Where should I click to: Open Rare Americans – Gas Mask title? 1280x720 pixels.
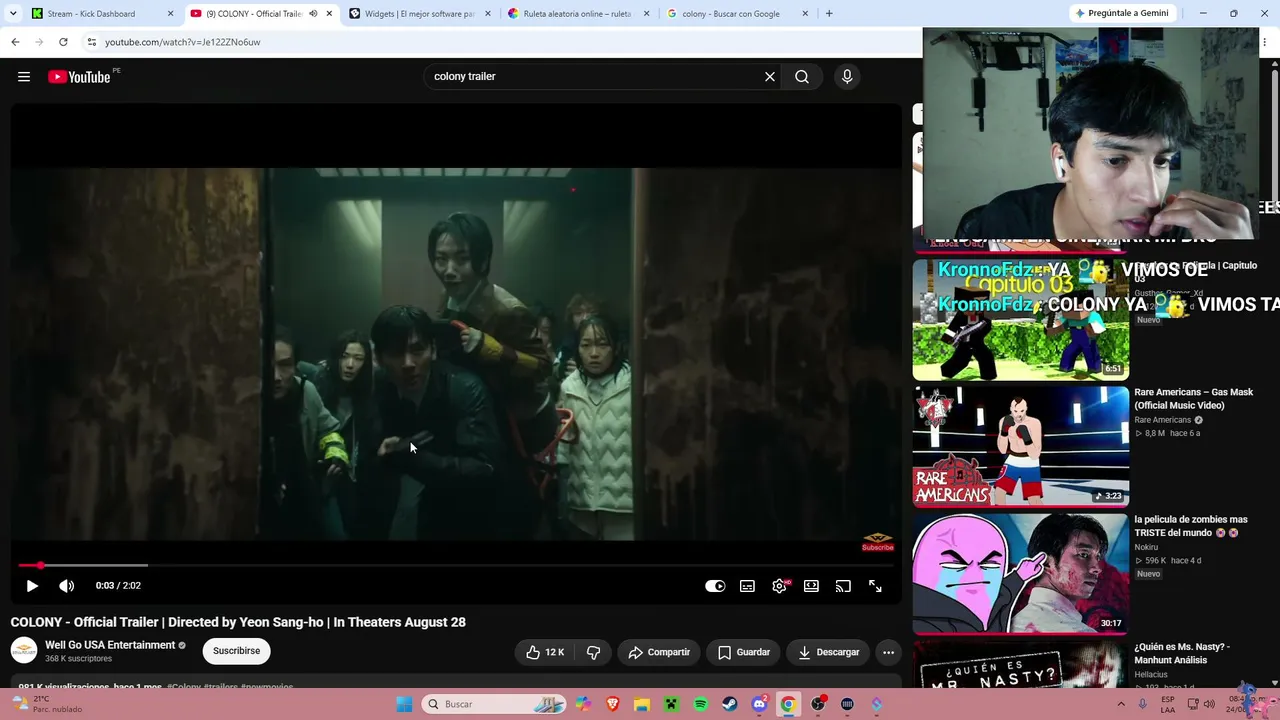click(1194, 399)
